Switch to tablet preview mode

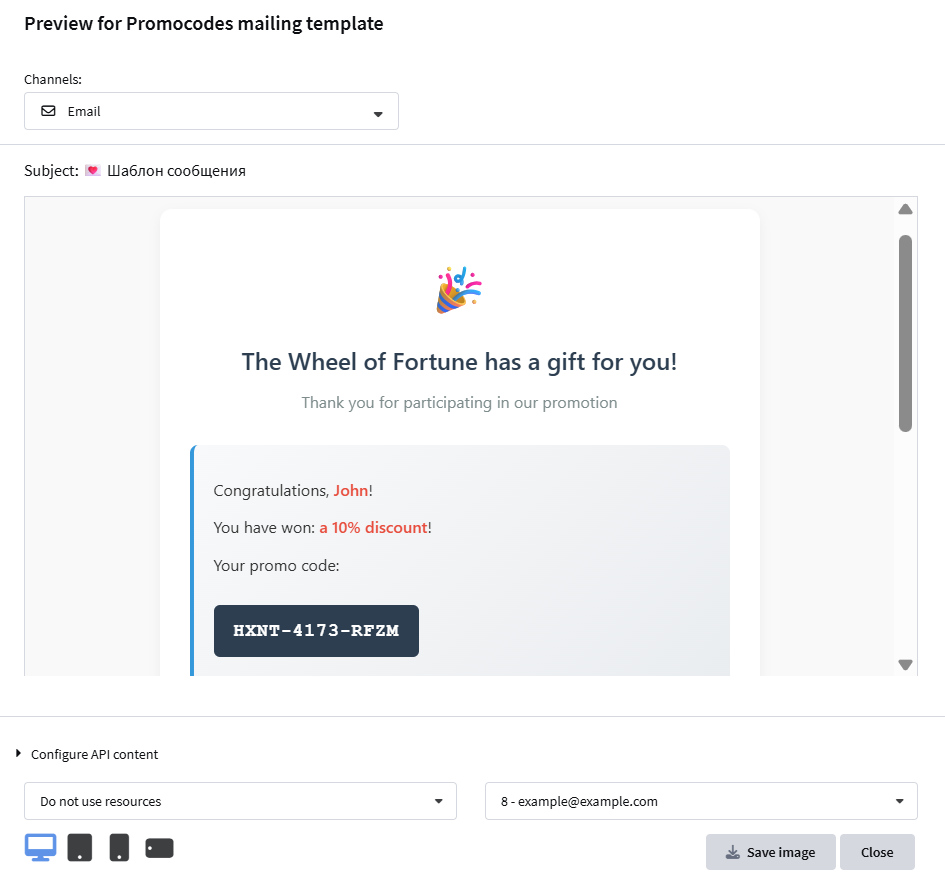click(80, 848)
